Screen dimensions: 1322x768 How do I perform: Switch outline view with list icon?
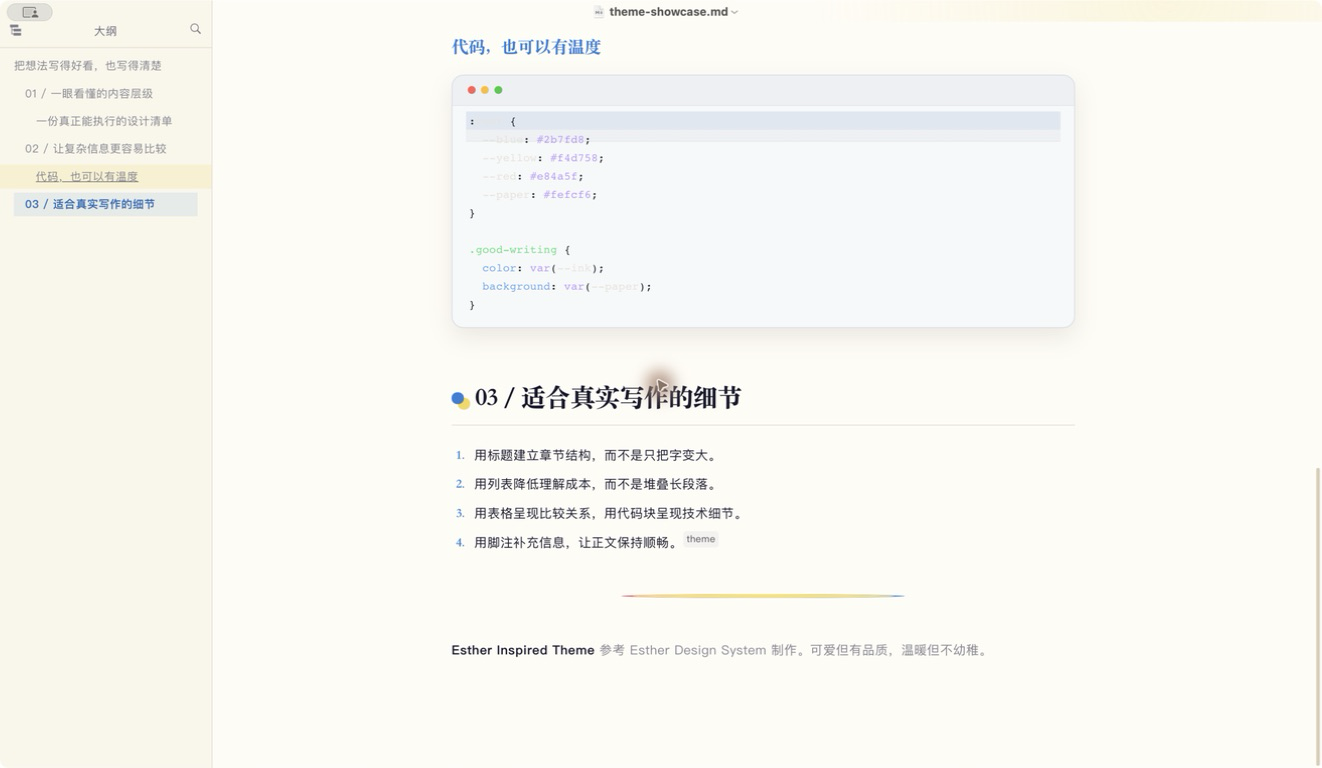pyautogui.click(x=16, y=30)
